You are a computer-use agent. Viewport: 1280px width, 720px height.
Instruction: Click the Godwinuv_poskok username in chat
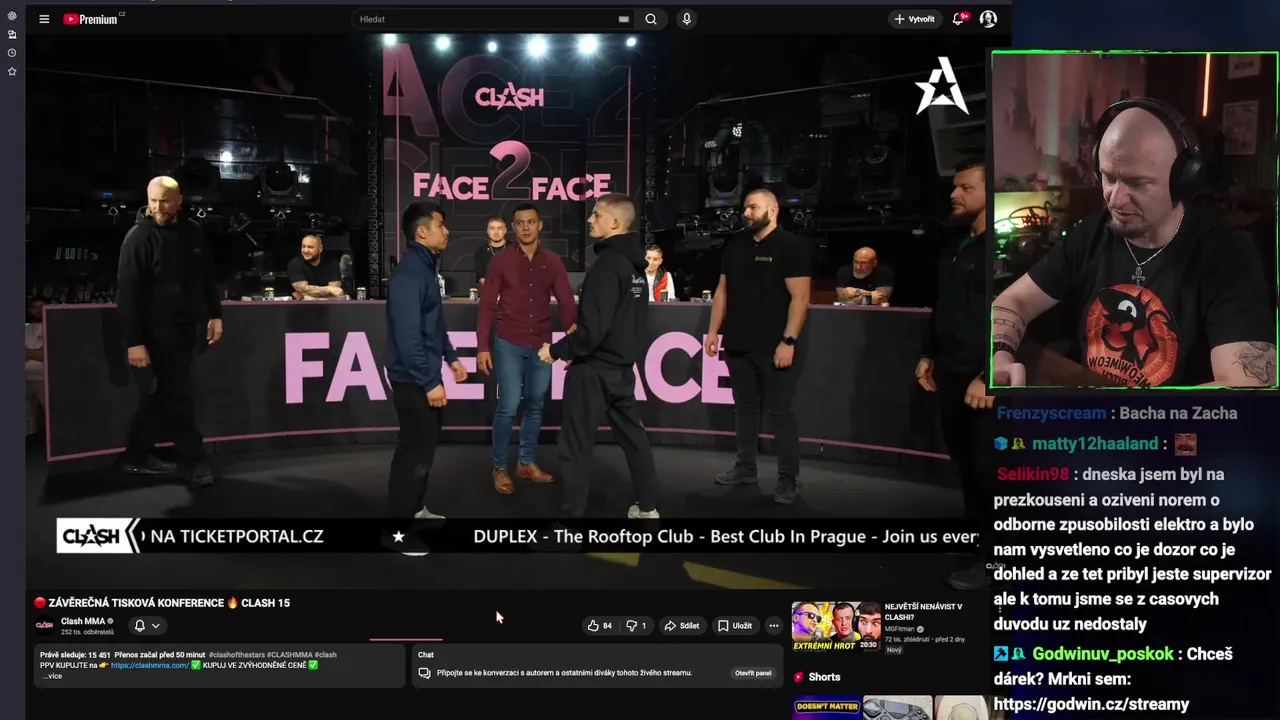pos(1103,654)
